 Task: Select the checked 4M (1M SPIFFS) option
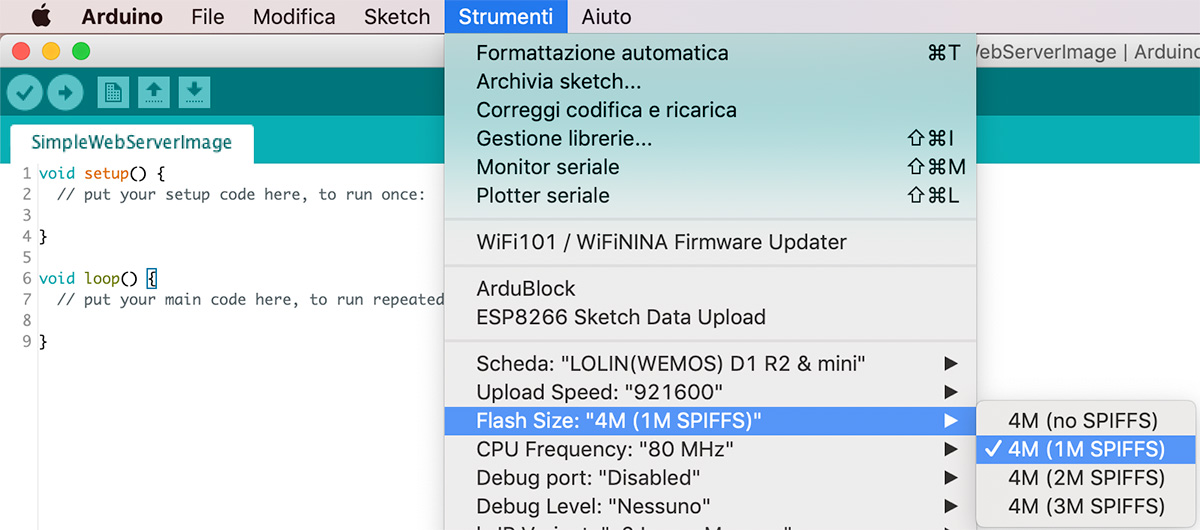[1084, 449]
